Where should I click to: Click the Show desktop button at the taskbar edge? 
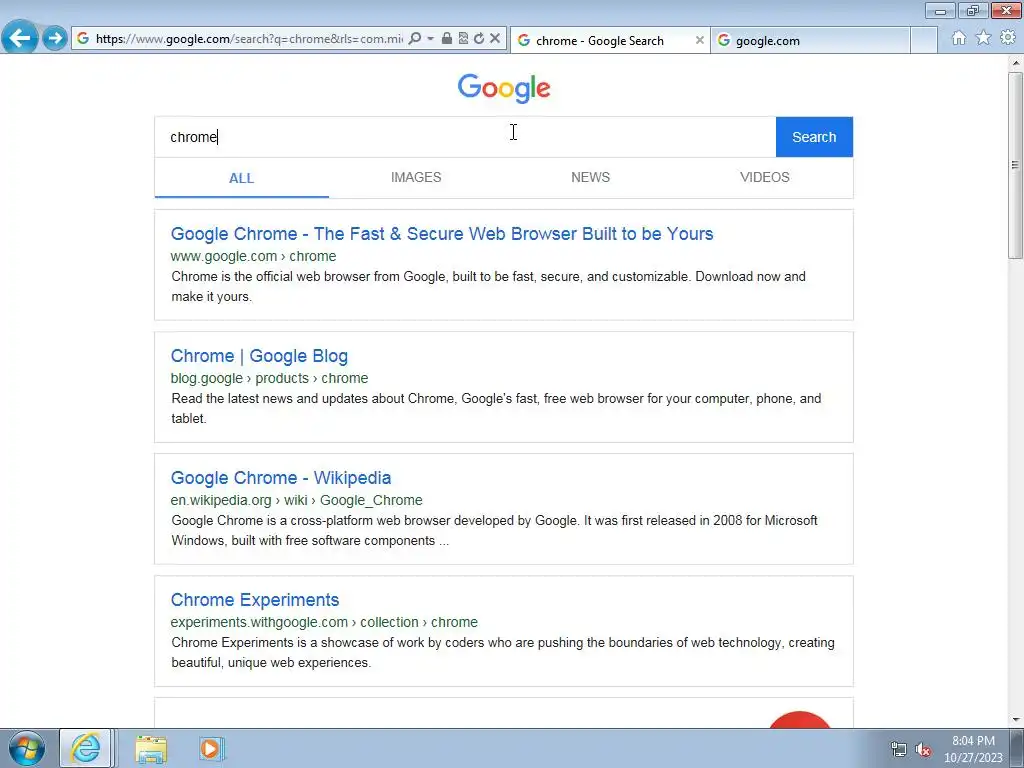click(1017, 748)
